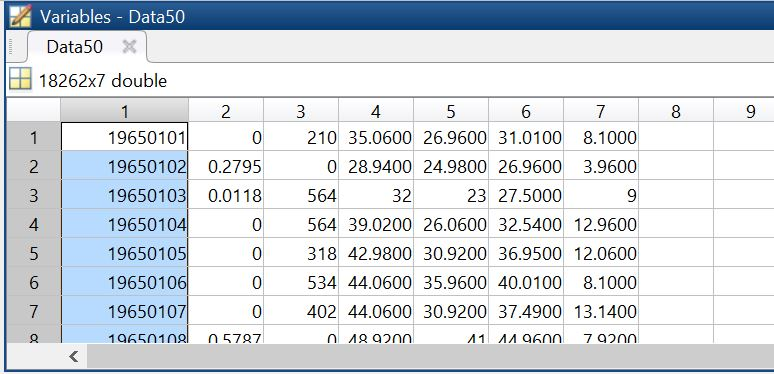Click the Variables editor pencil icon
Screen dimensions: 774x374
[20, 16]
